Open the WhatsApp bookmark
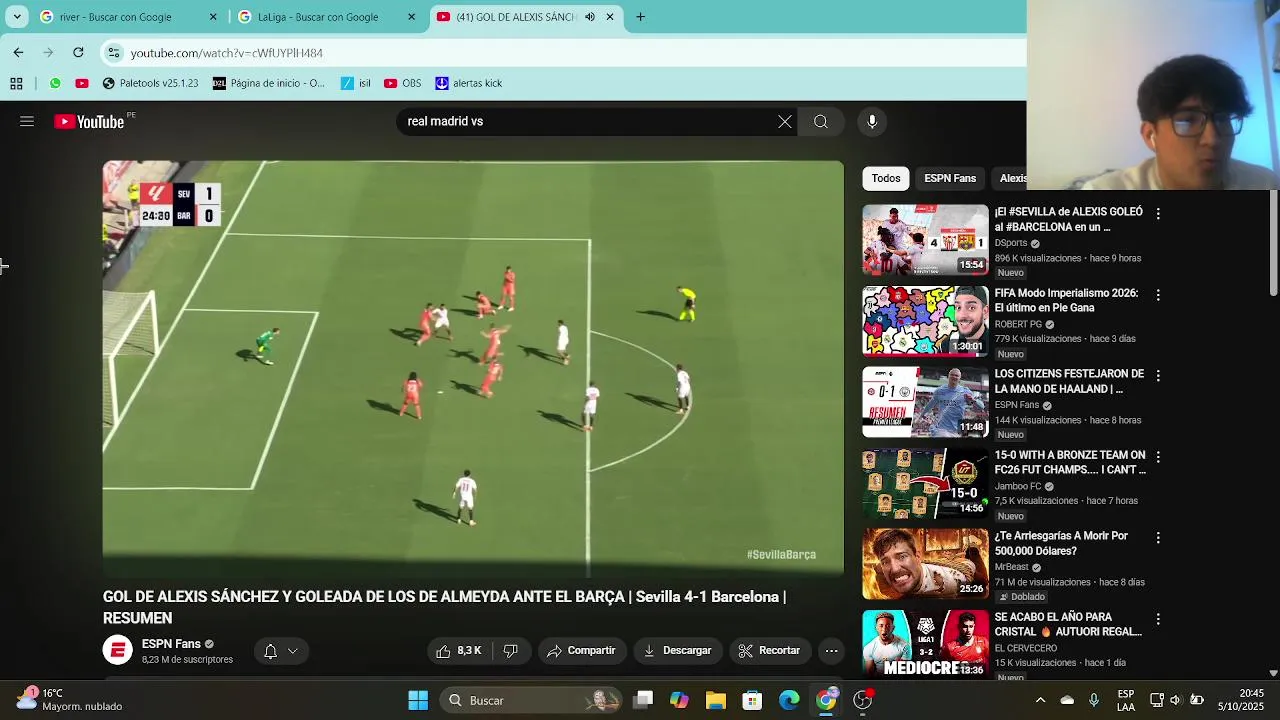The image size is (1280, 720). (55, 83)
